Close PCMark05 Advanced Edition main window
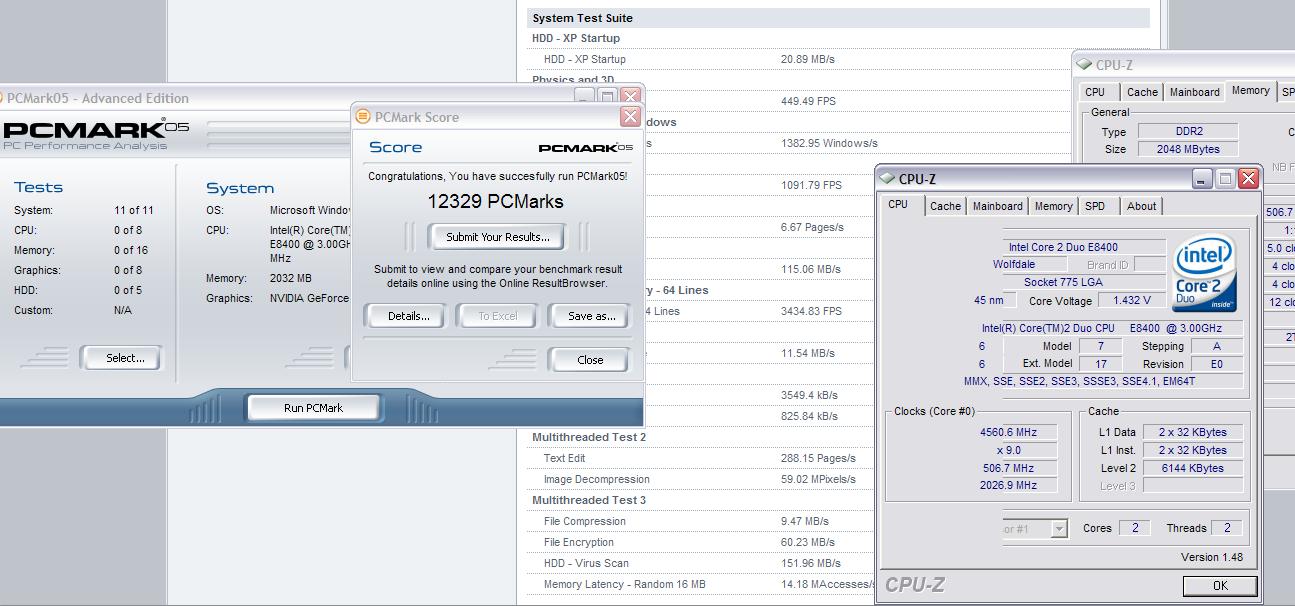 coord(630,97)
